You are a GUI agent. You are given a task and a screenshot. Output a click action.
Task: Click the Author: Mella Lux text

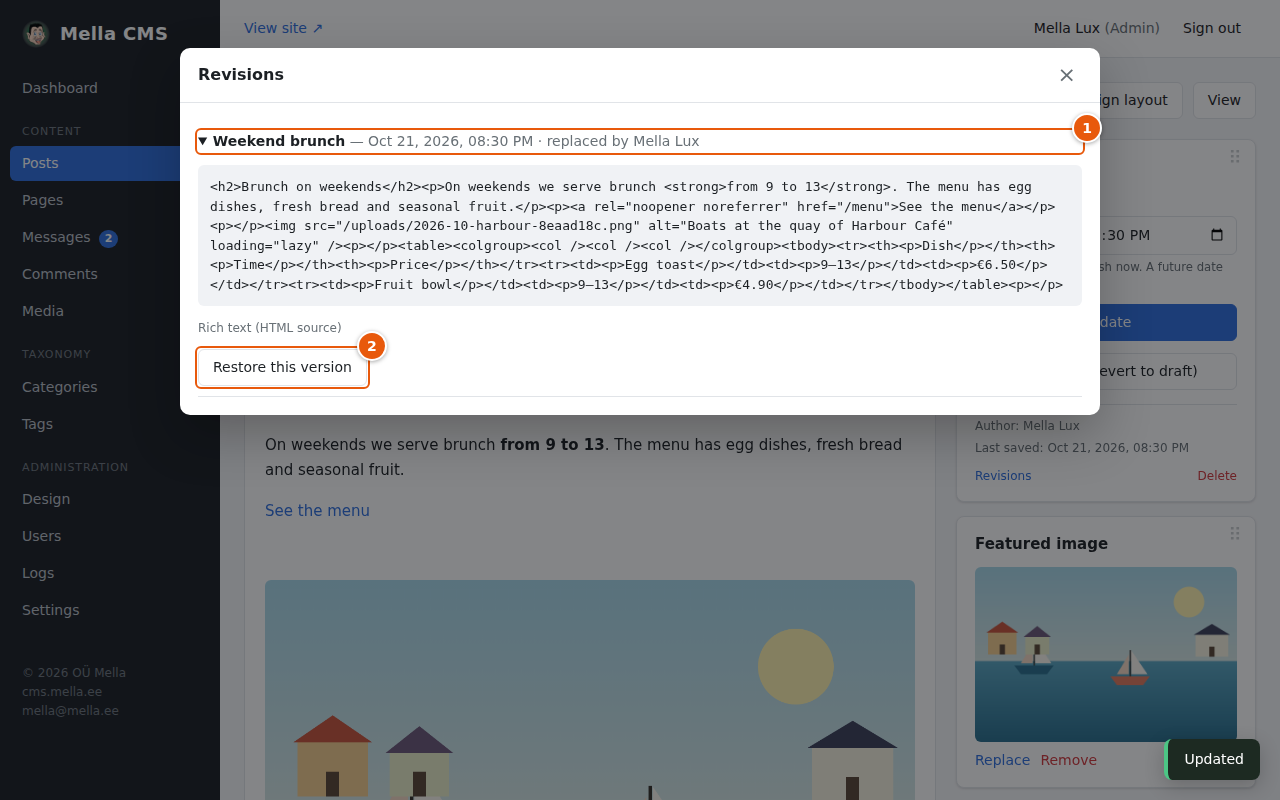pos(1027,426)
